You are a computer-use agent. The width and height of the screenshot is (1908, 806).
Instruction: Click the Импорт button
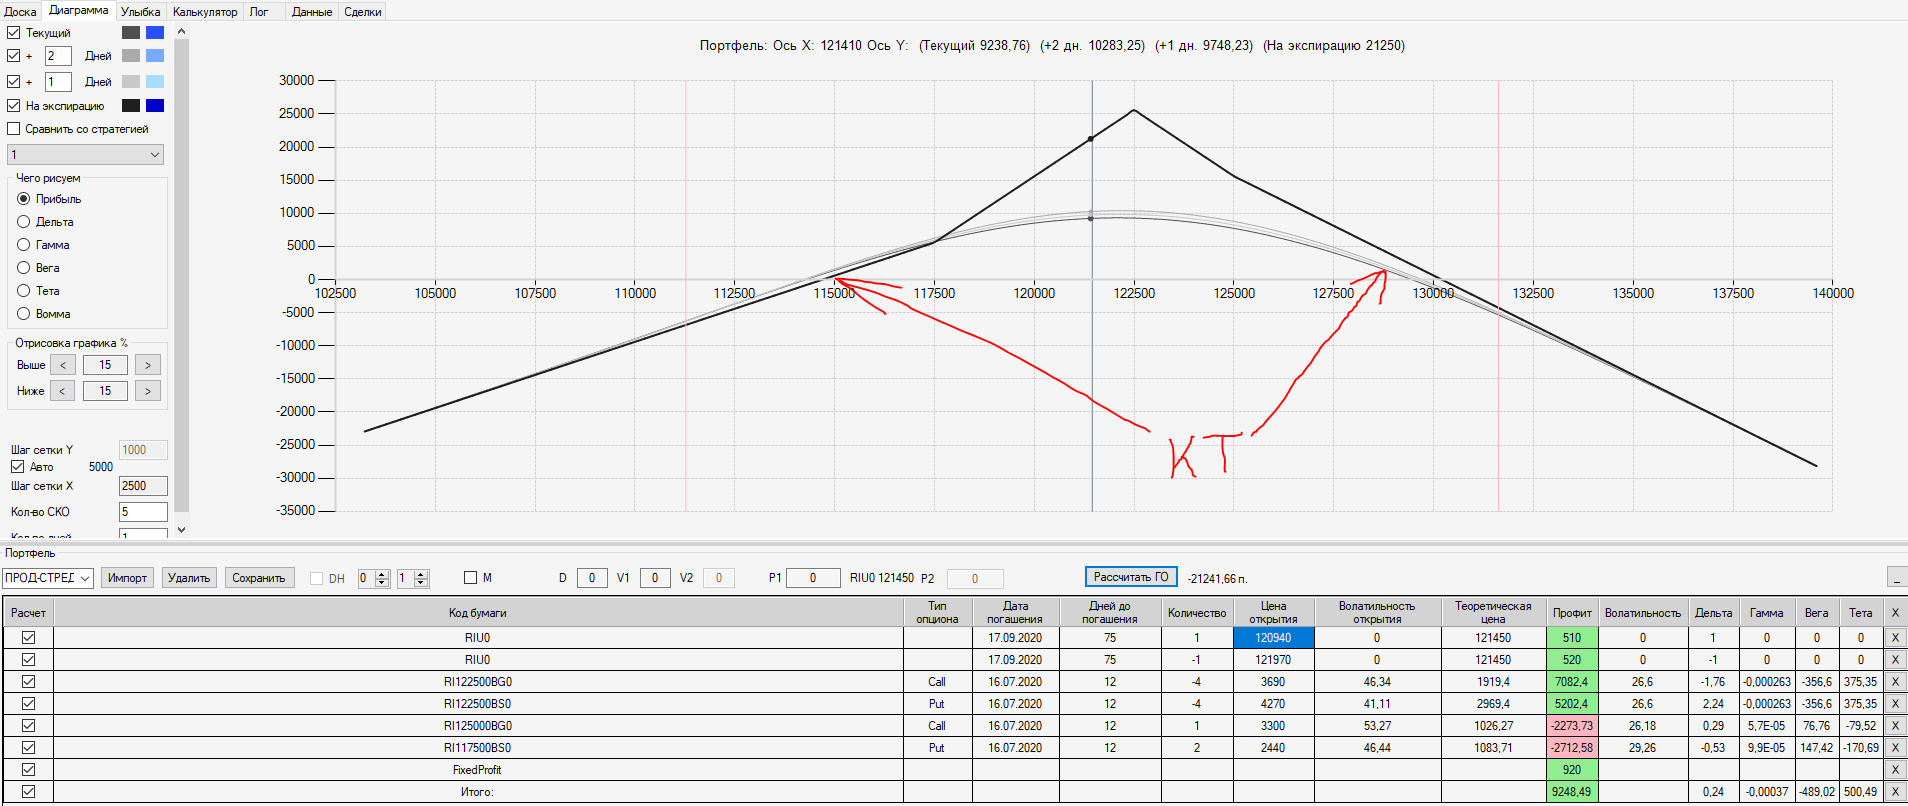click(127, 578)
